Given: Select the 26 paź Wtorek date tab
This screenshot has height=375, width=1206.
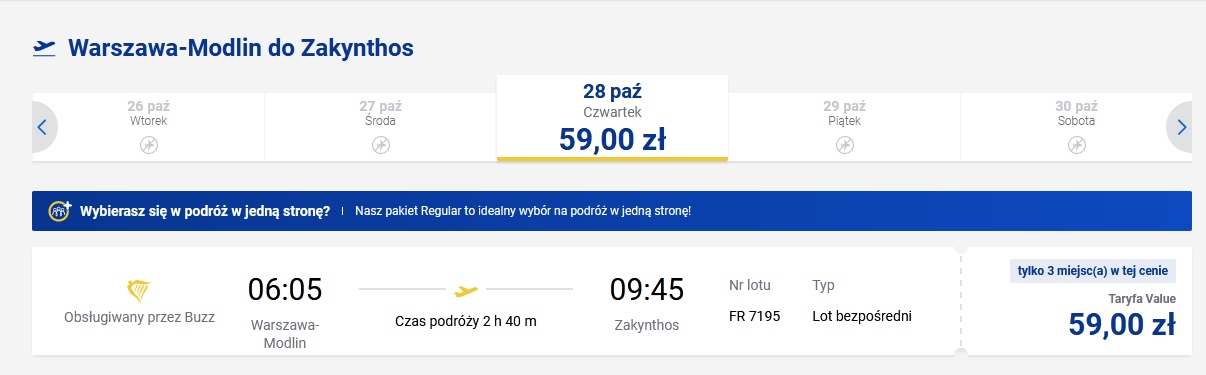Looking at the screenshot, I should click(149, 126).
